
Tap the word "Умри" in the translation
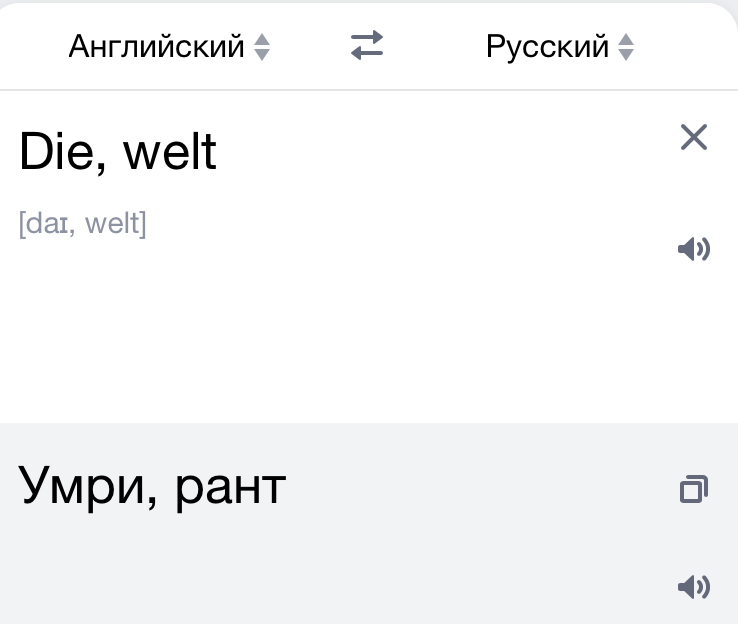tap(76, 487)
